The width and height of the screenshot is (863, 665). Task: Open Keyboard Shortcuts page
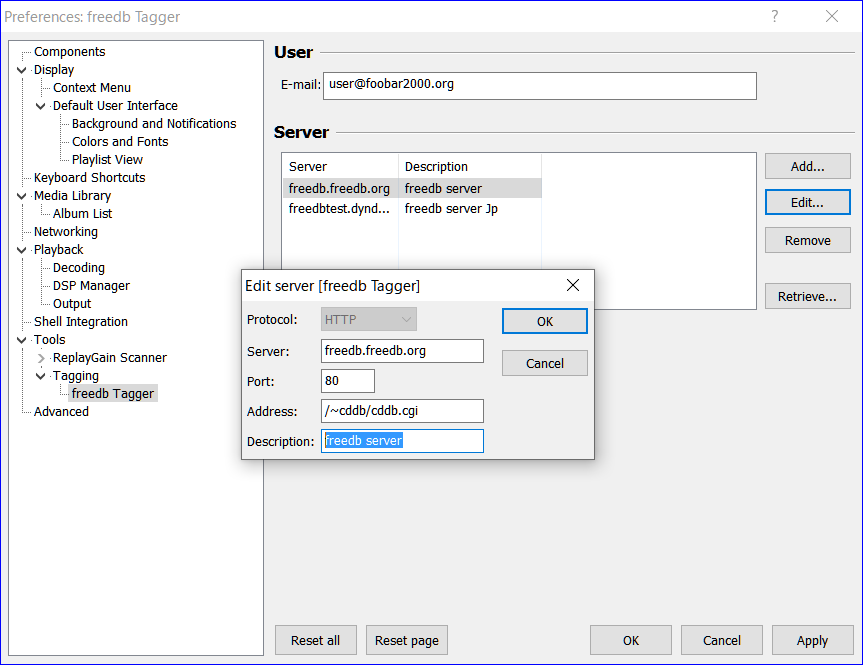(90, 178)
